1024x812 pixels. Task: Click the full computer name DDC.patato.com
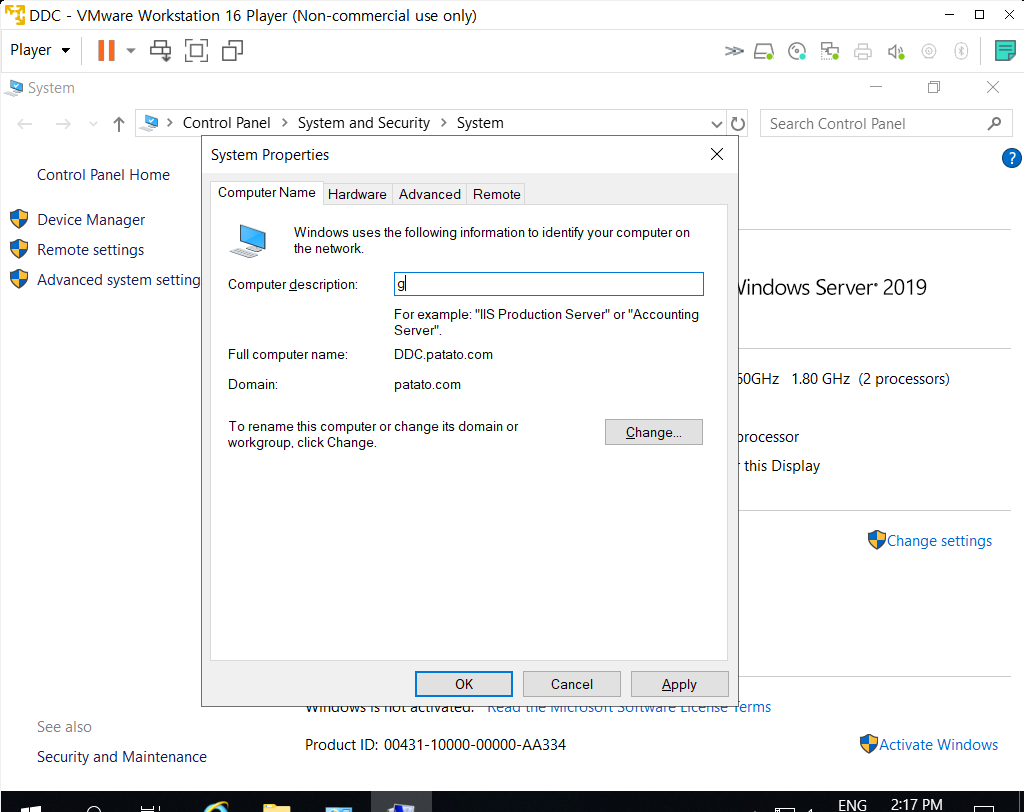point(443,354)
